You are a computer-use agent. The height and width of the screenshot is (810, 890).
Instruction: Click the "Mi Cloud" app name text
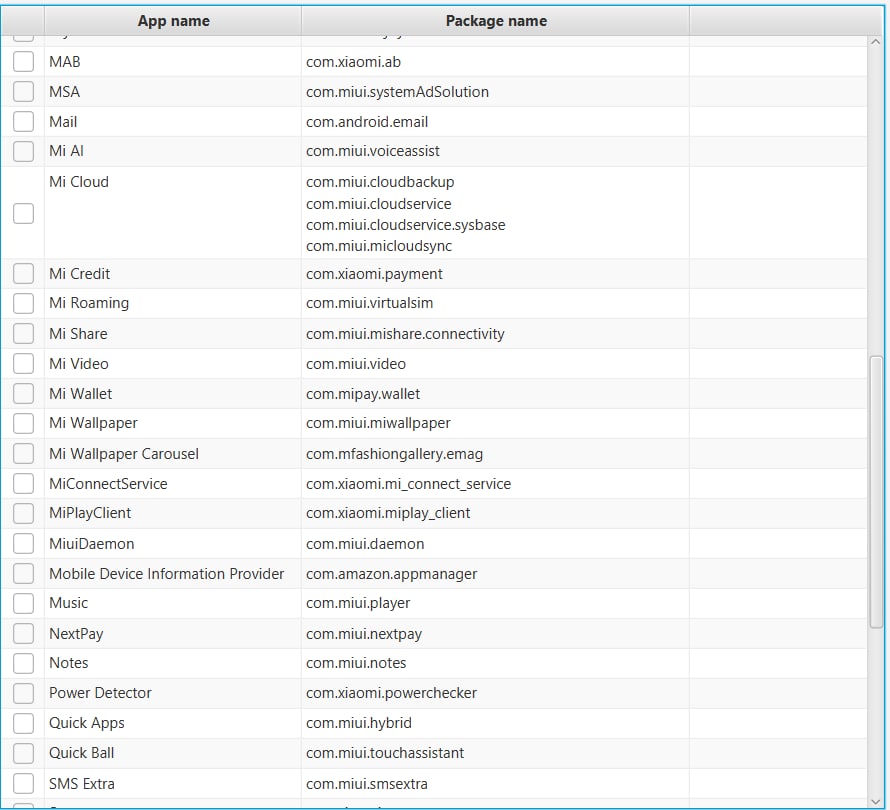(x=79, y=182)
